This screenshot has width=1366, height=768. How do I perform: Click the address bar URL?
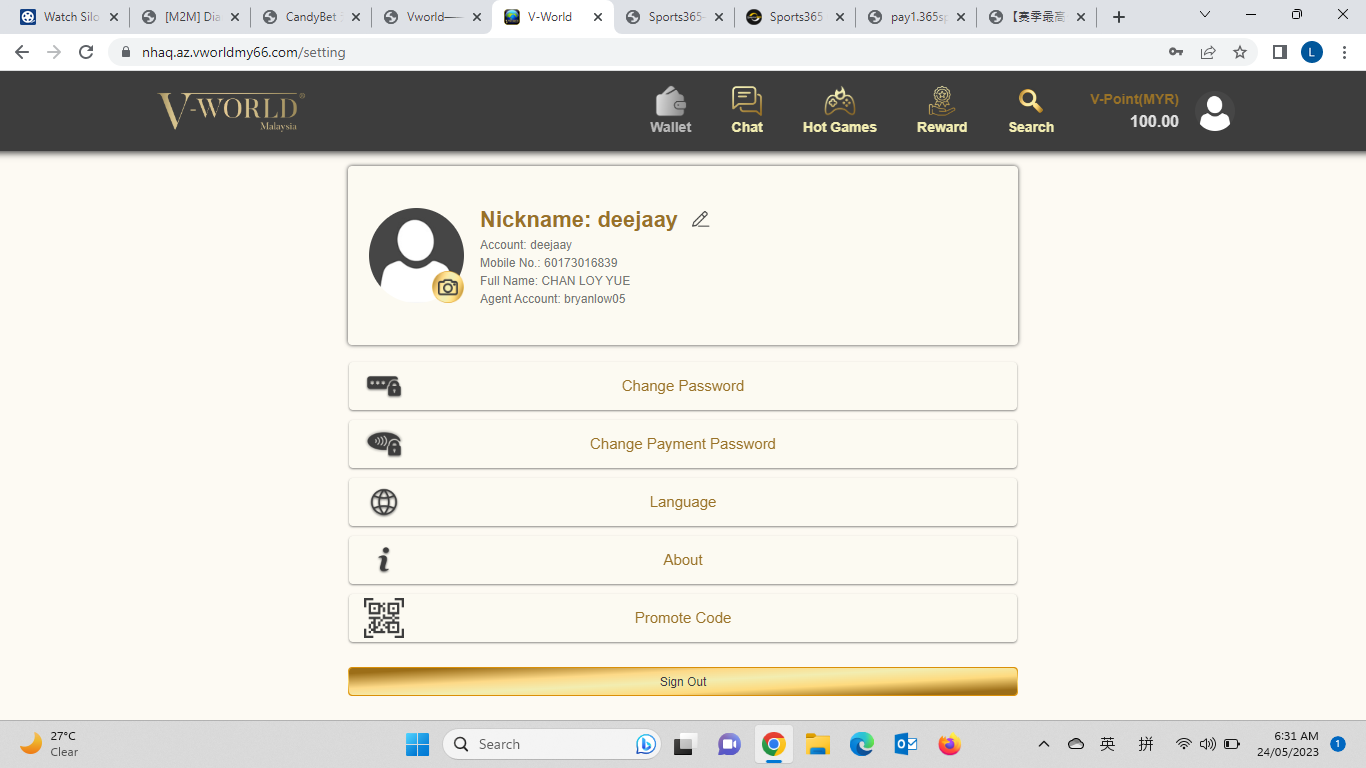244,52
